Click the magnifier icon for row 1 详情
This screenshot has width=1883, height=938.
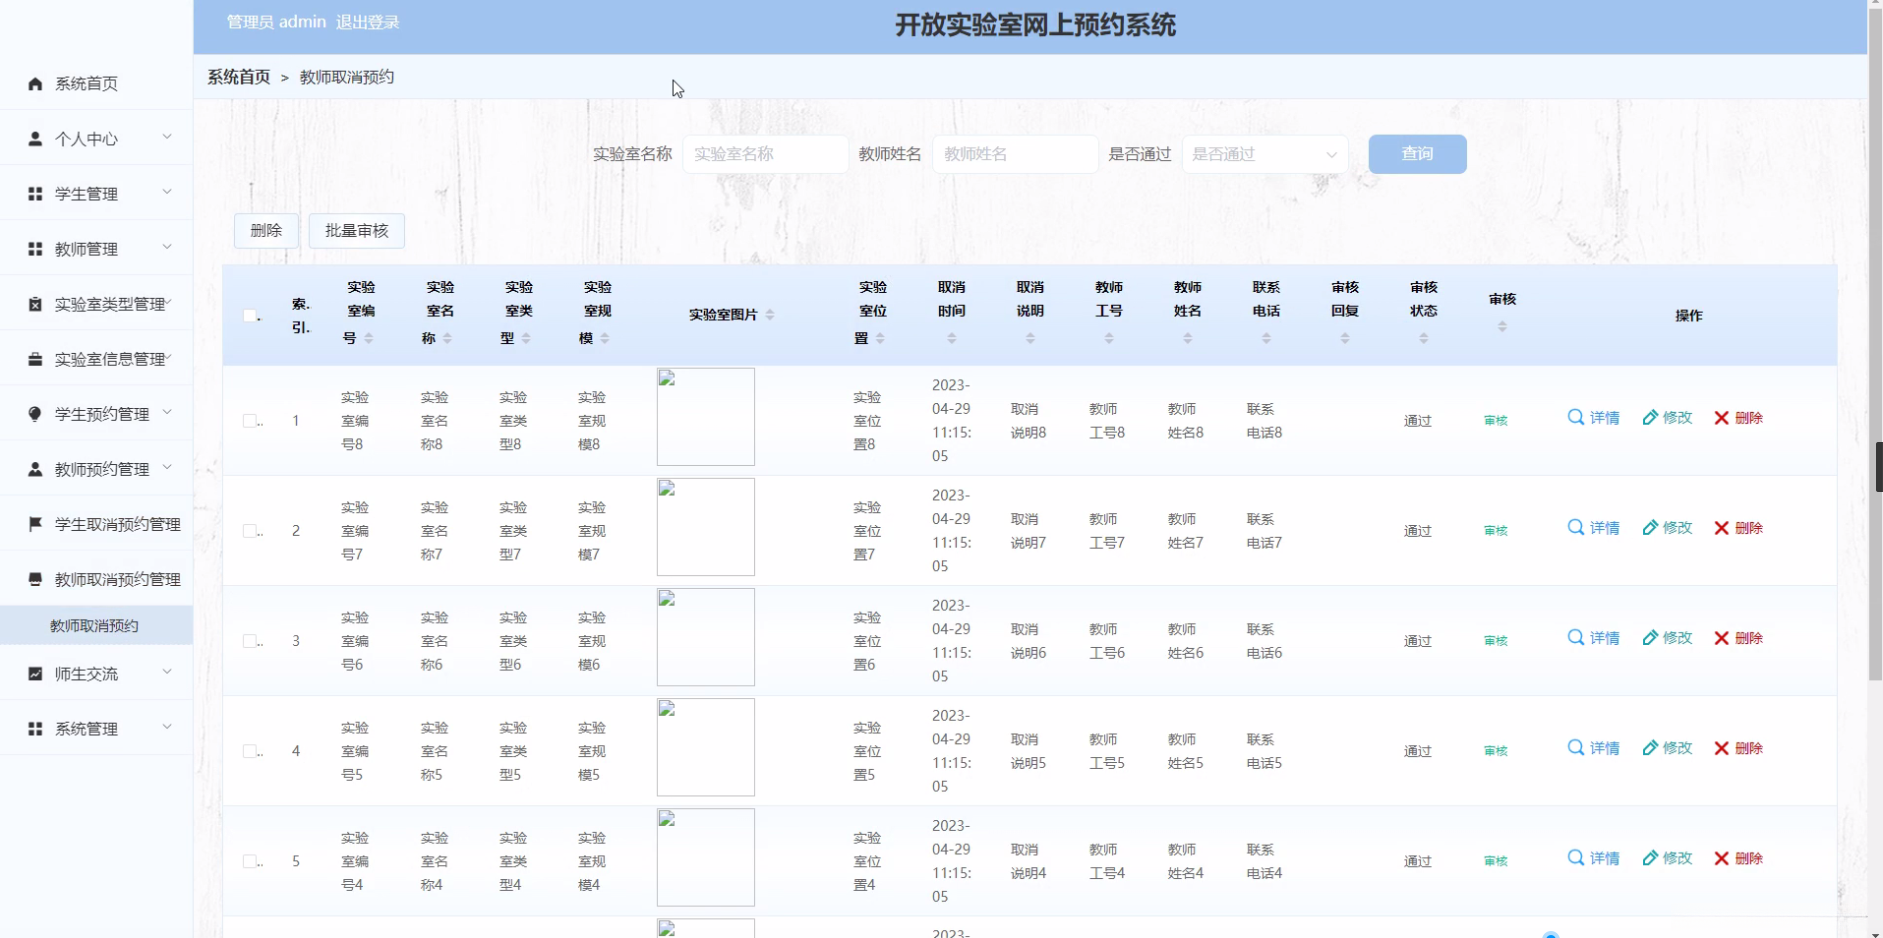[1576, 417]
